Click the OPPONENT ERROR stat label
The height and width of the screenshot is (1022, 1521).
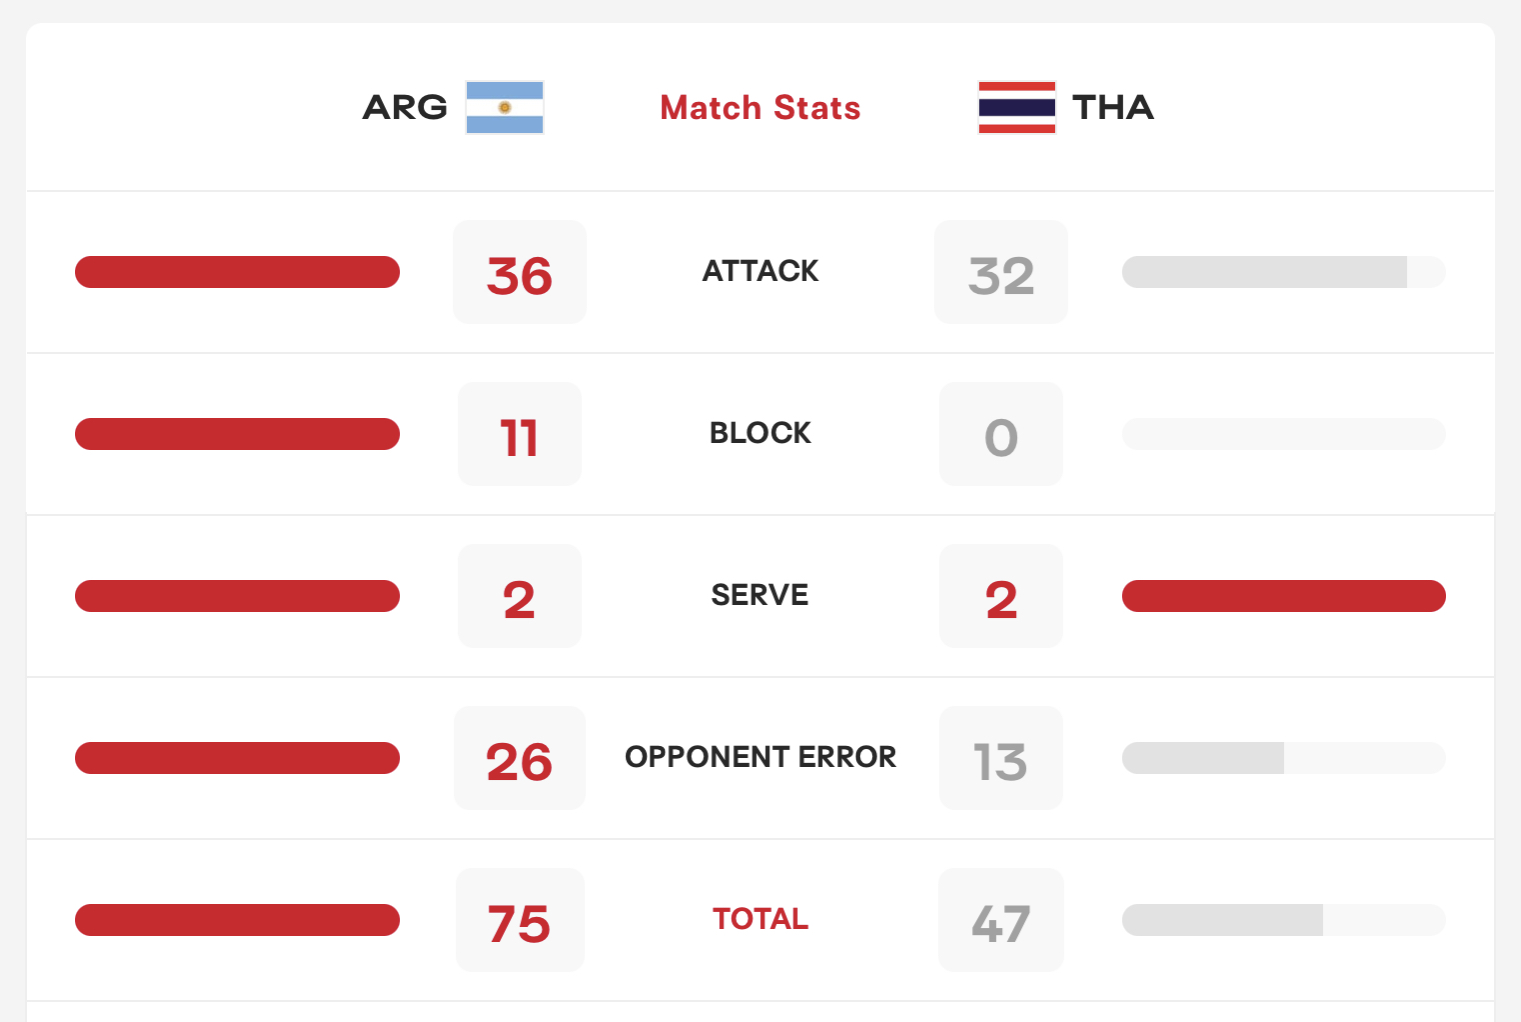tap(760, 757)
